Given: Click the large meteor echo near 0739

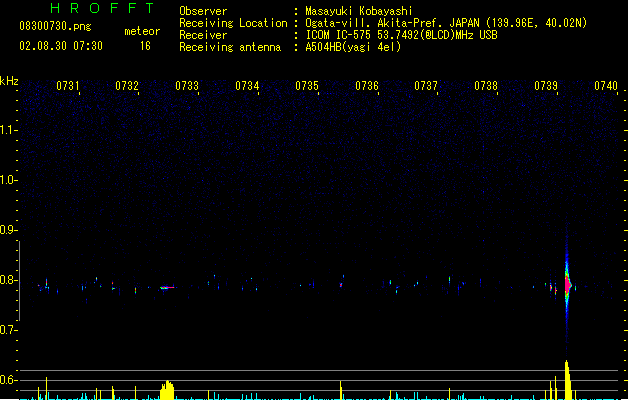Looking at the screenshot, I should click(x=567, y=285).
